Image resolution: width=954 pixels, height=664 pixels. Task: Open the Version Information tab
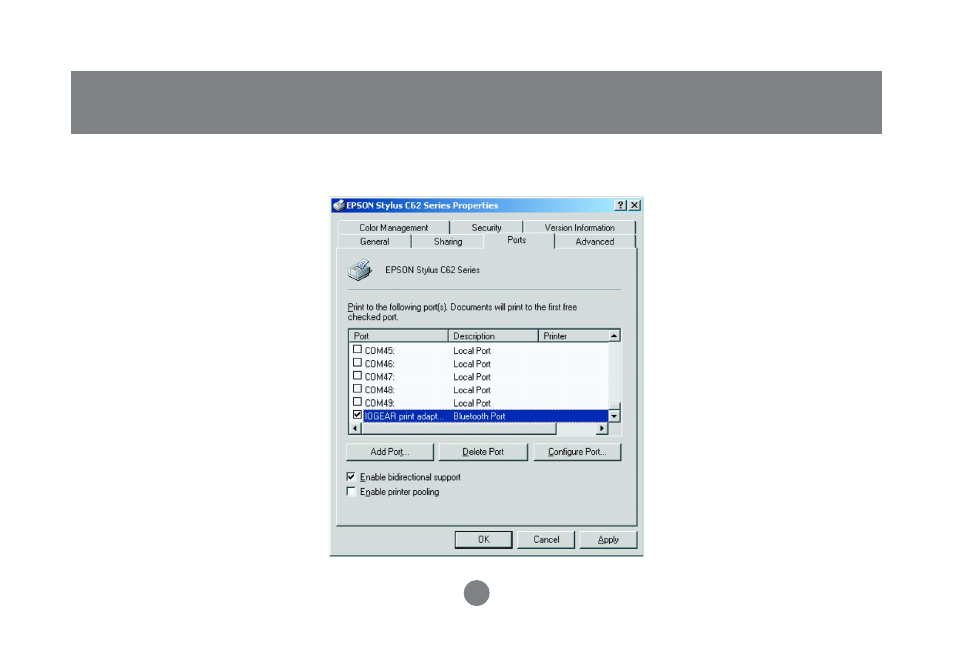[579, 228]
